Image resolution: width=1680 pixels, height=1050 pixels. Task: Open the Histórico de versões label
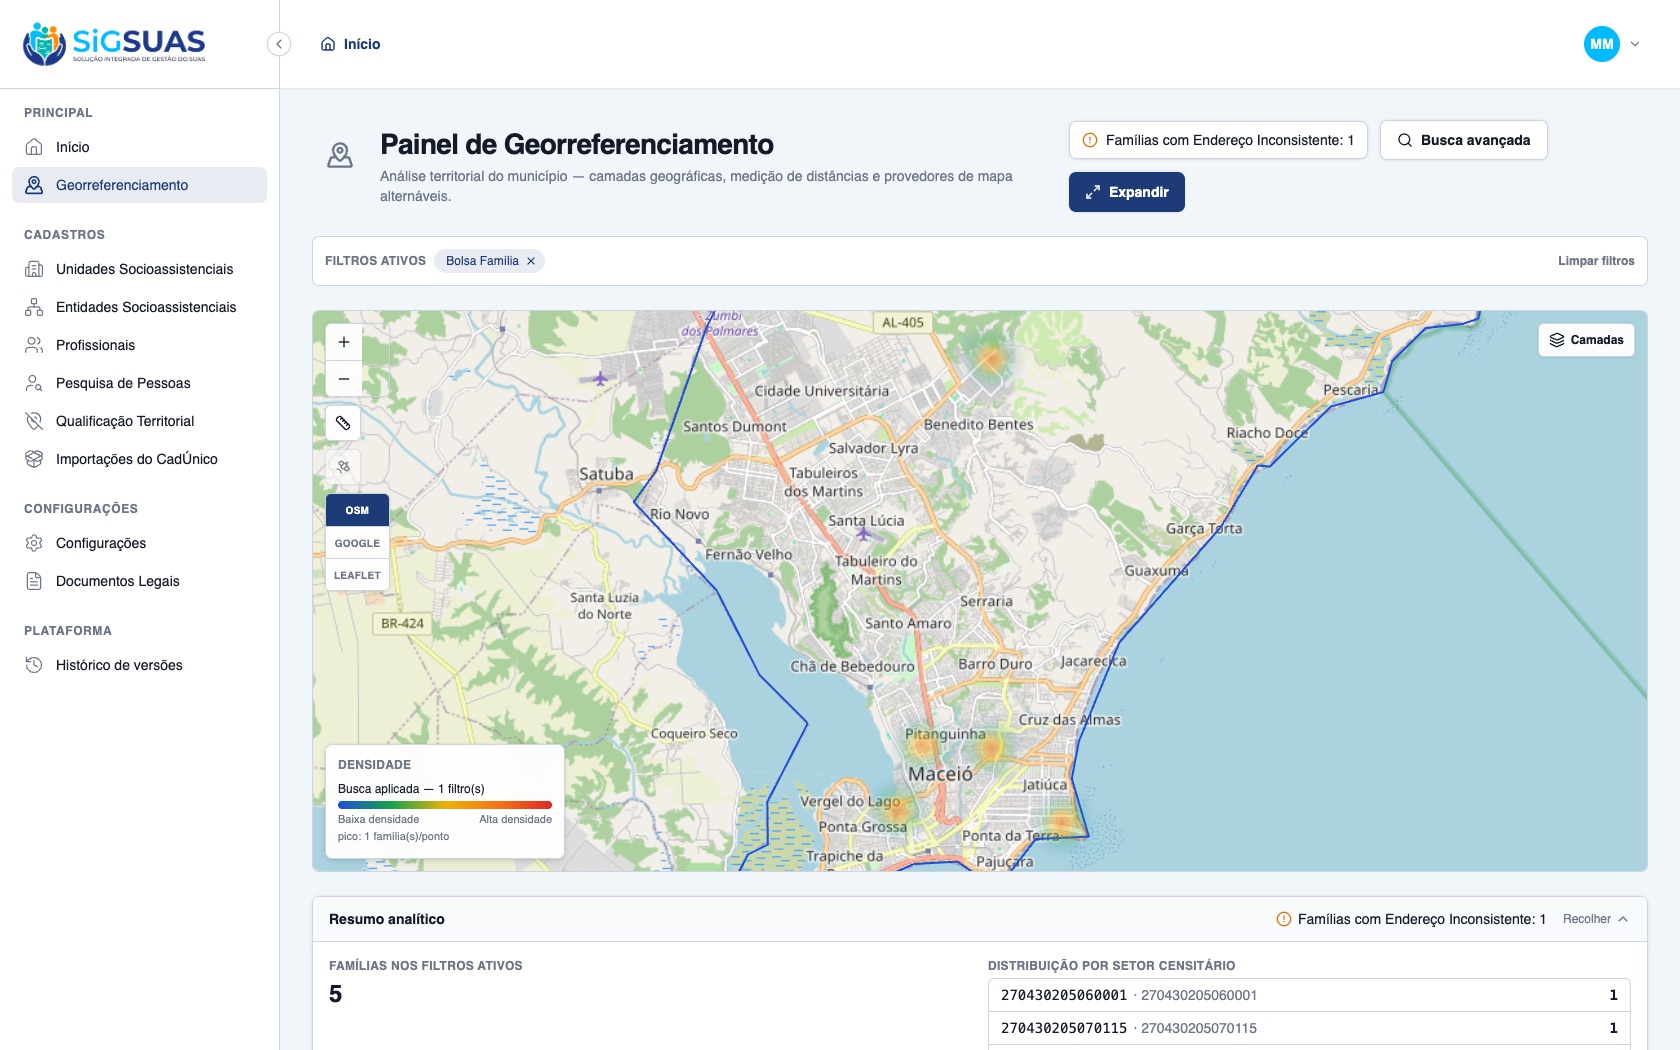[x=119, y=665]
